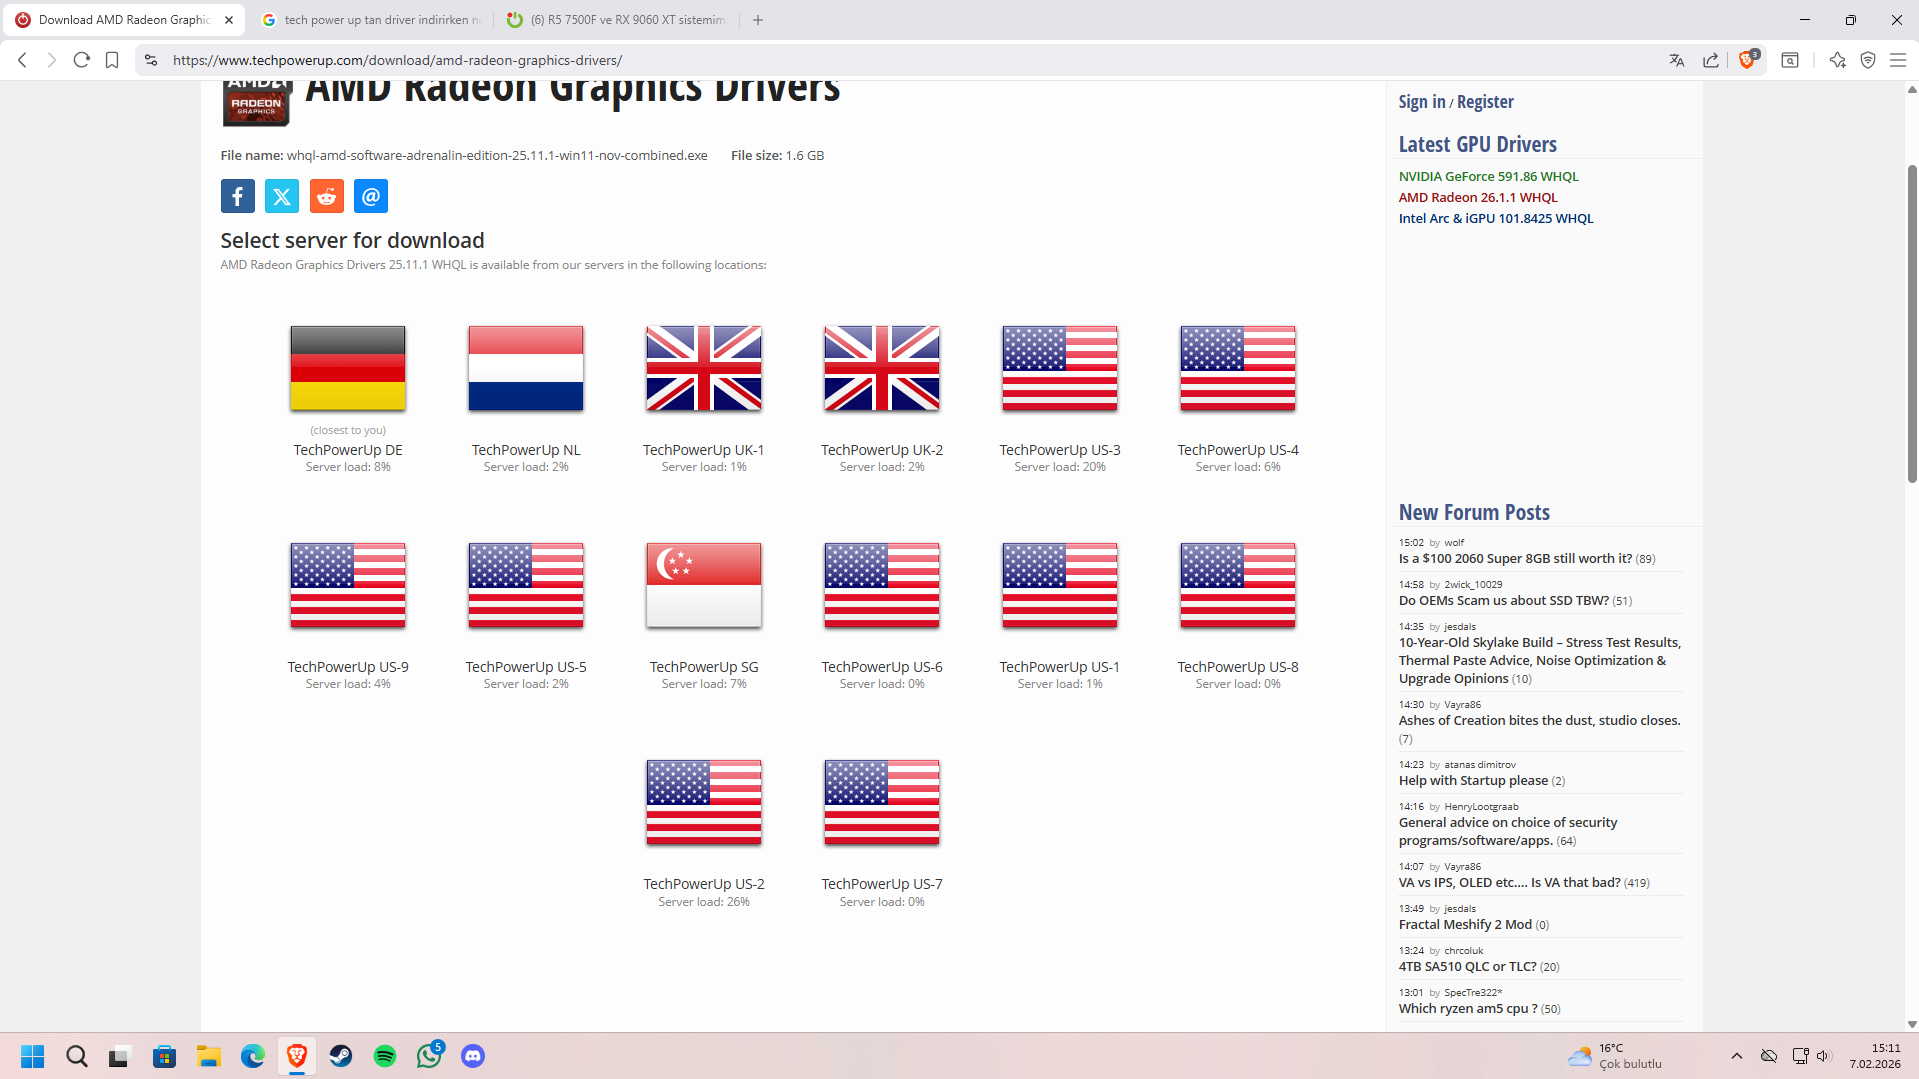1919x1079 pixels.
Task: Choose the TechPowerUp US-5 server flag
Action: [526, 585]
